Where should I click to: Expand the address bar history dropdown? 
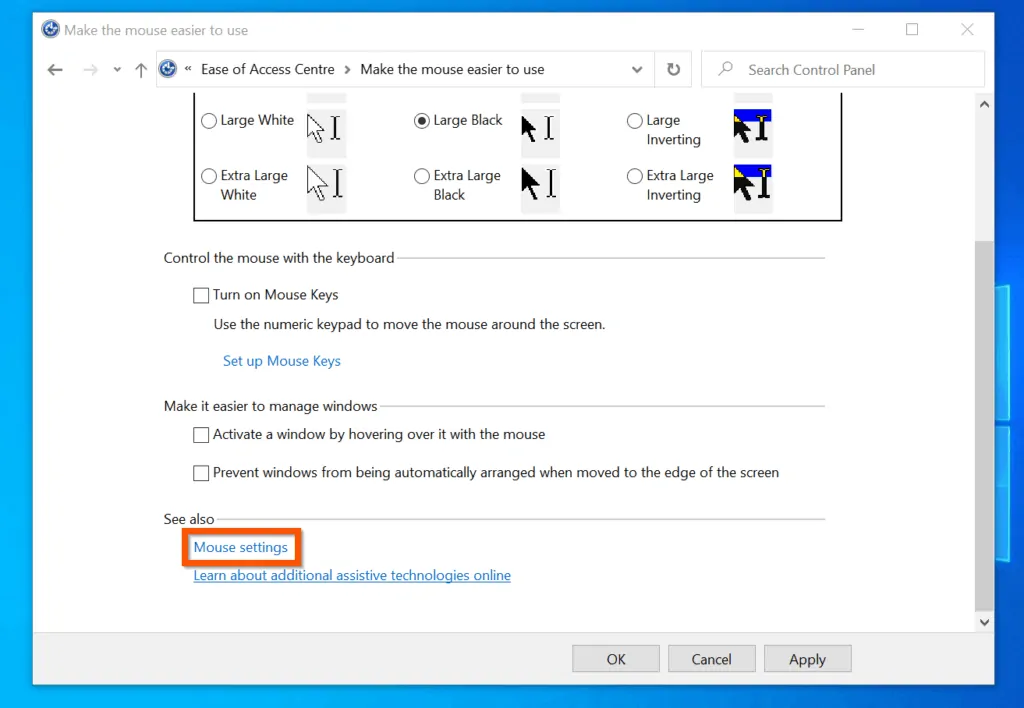tap(637, 70)
